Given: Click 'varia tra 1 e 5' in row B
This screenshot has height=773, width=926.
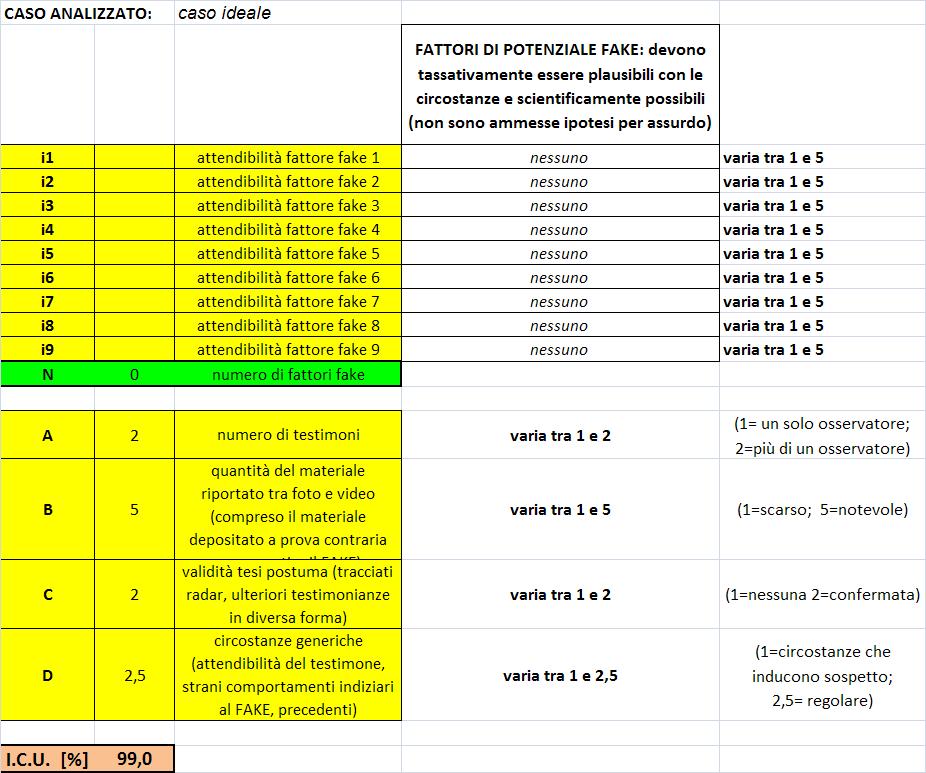Looking at the screenshot, I should point(560,510).
